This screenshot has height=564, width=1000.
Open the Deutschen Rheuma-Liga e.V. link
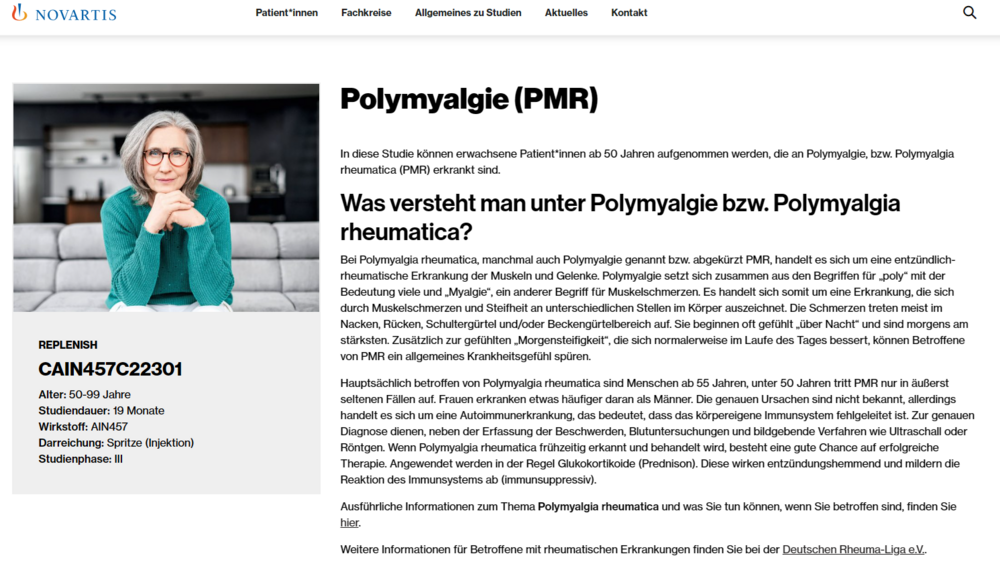[x=853, y=550]
